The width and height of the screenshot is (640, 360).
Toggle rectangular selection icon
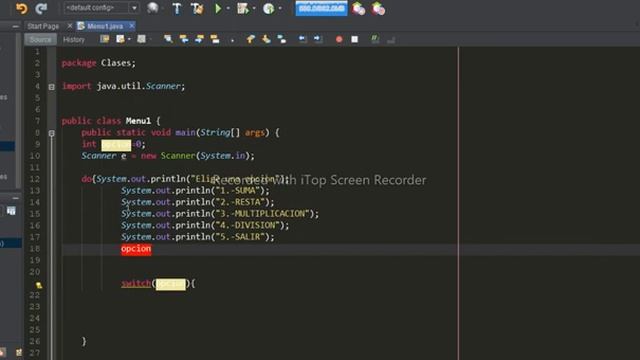tap(232, 40)
